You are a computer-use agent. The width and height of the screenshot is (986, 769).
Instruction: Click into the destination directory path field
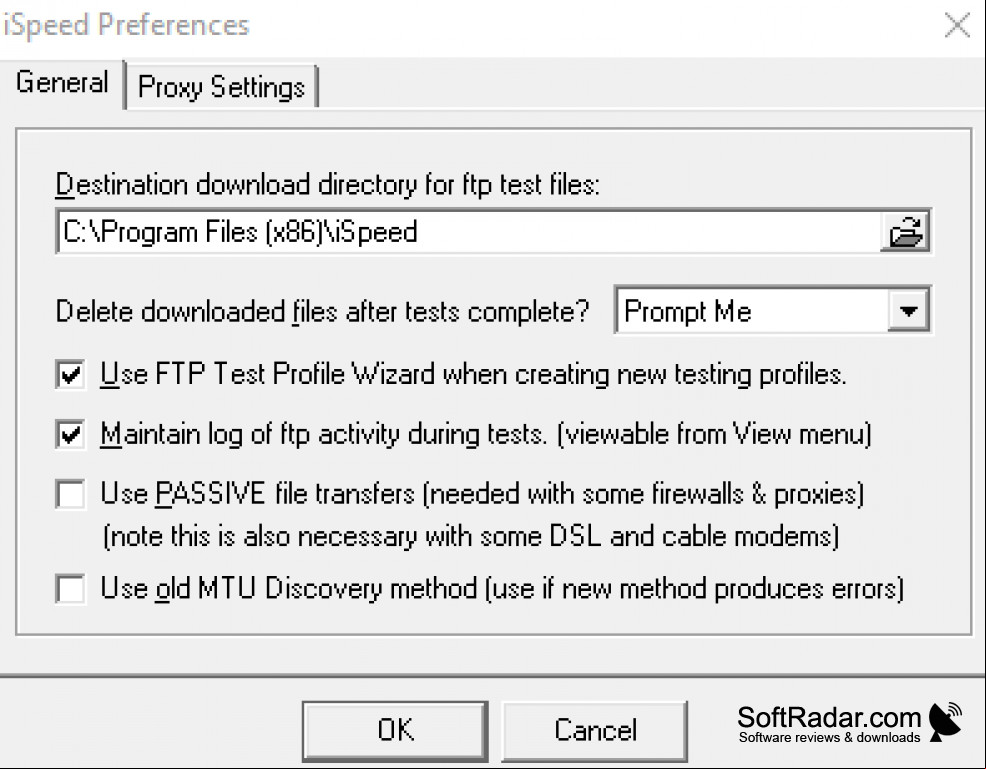469,231
